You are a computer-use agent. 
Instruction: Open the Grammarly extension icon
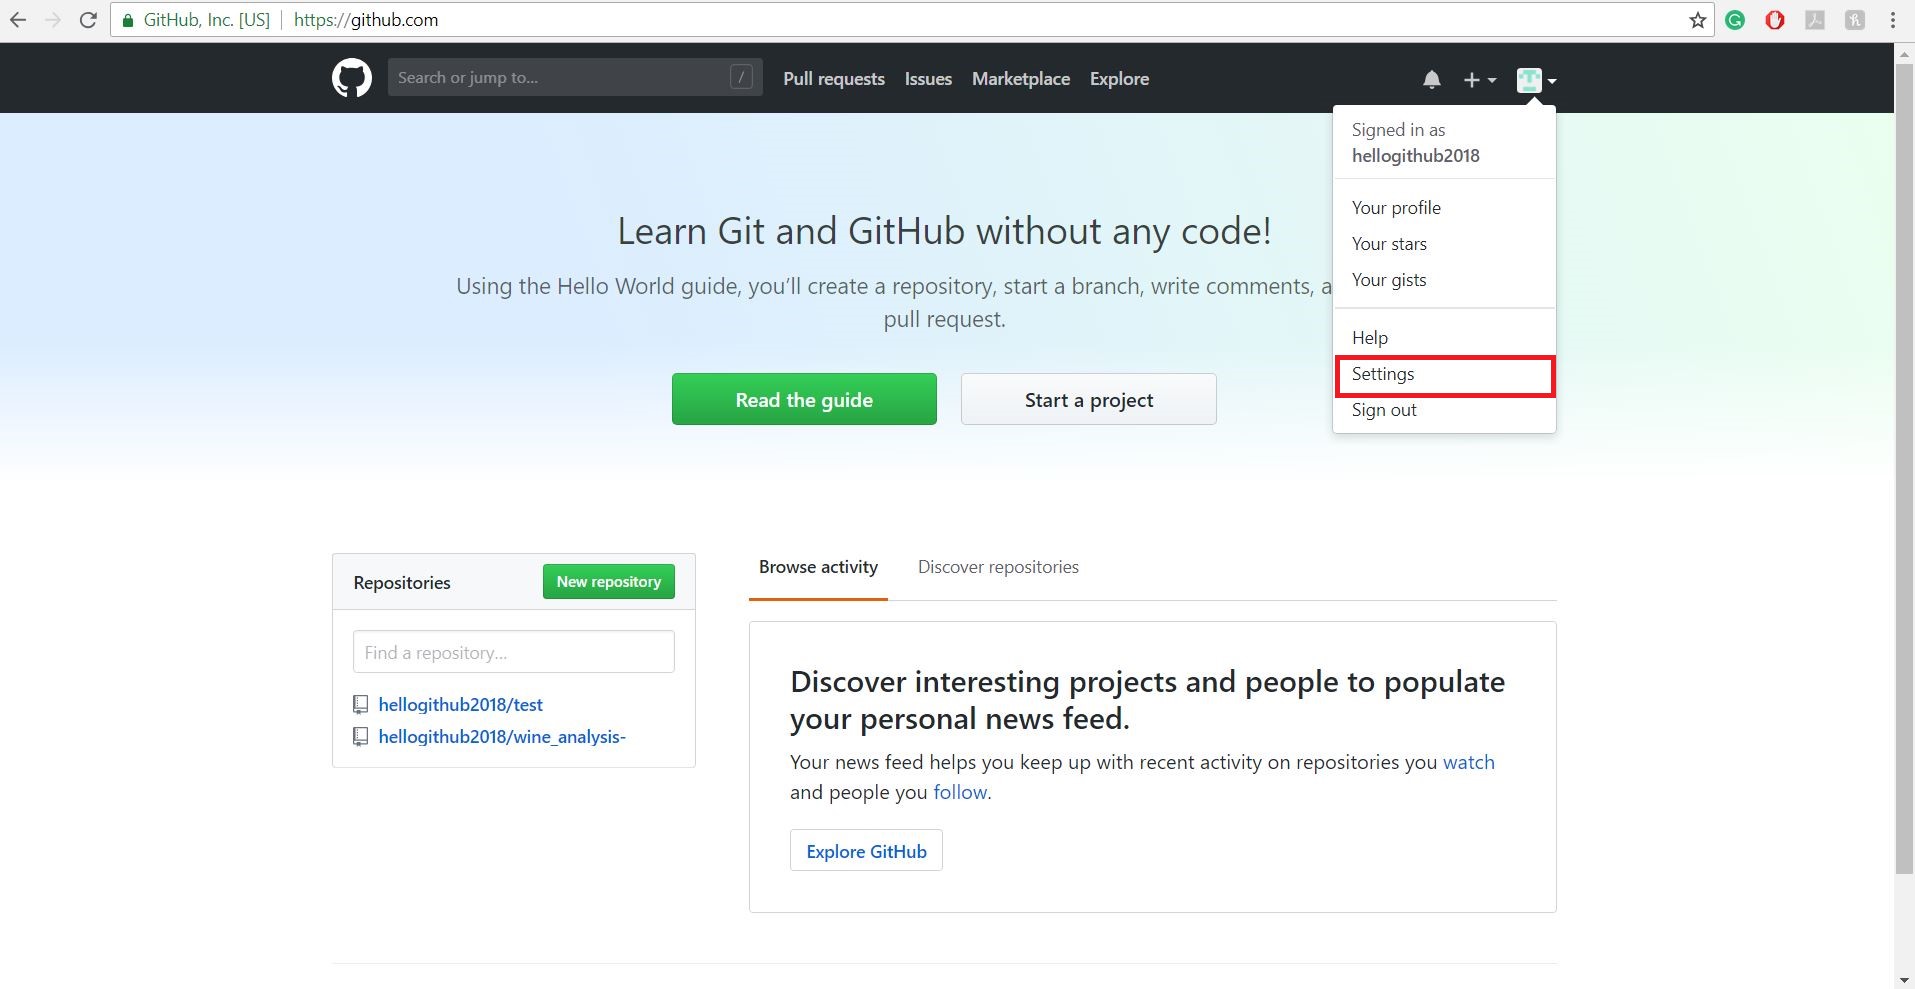point(1735,20)
